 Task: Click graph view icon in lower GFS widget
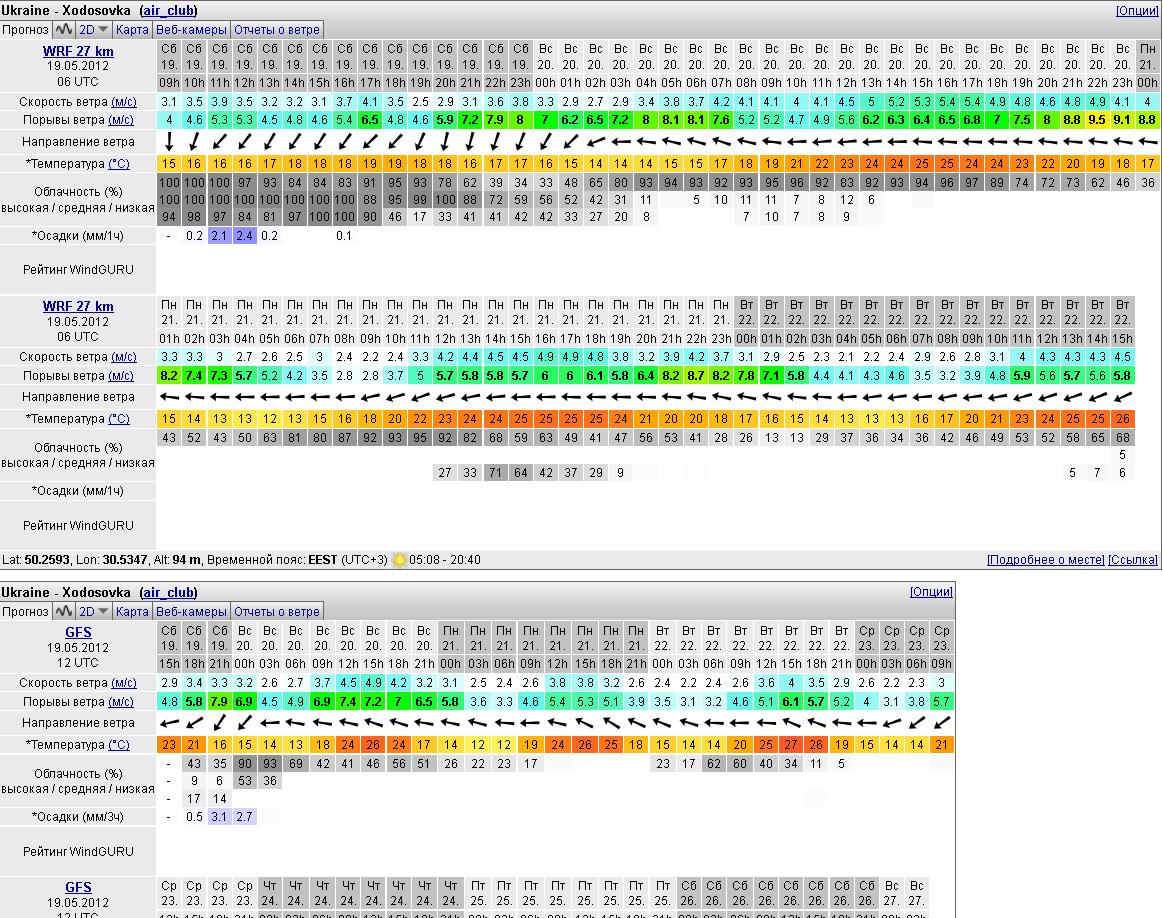pos(64,611)
